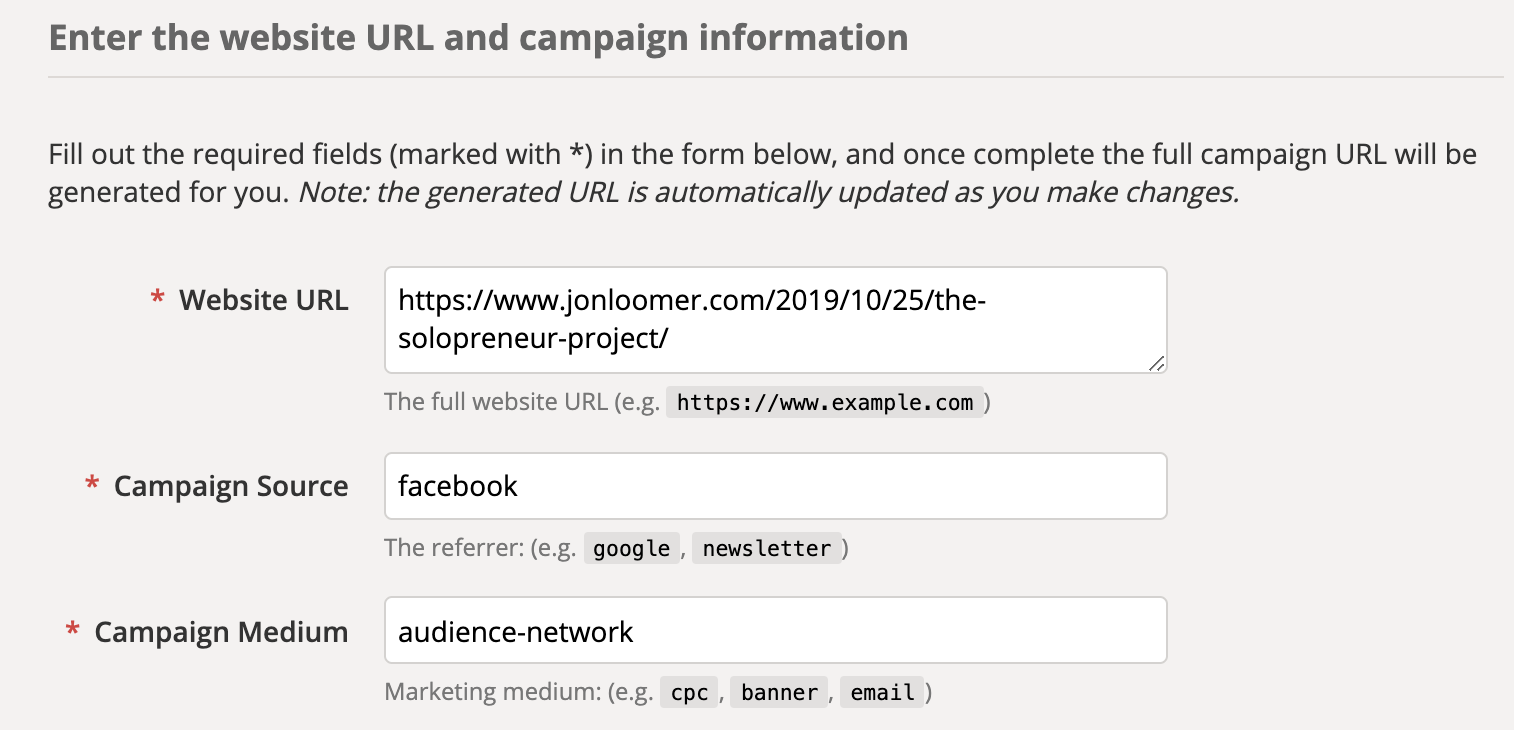The image size is (1514, 730).
Task: Click the banner example chip
Action: click(x=780, y=692)
